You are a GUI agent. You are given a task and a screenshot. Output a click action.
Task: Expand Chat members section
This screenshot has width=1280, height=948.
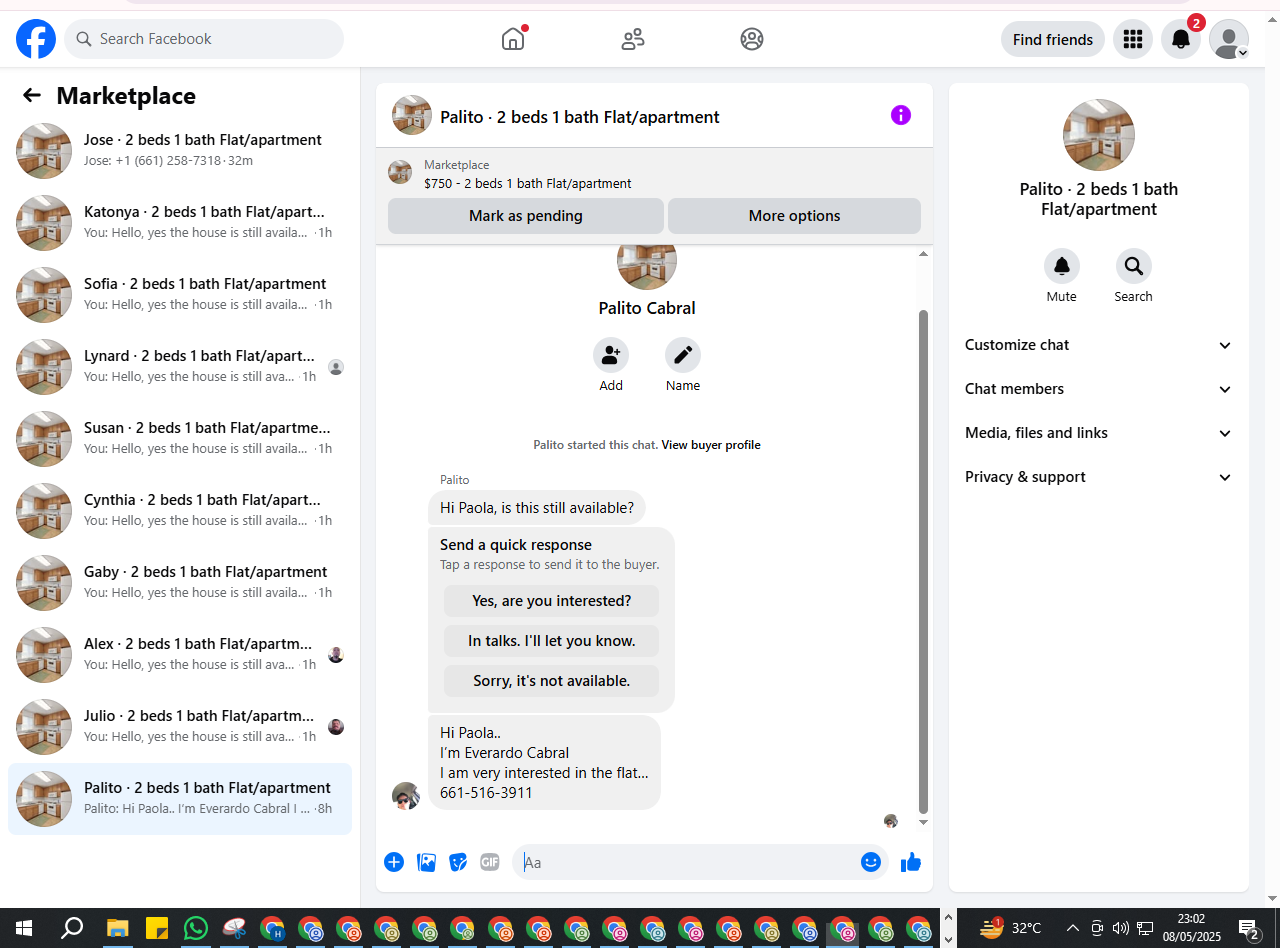[x=1099, y=389]
